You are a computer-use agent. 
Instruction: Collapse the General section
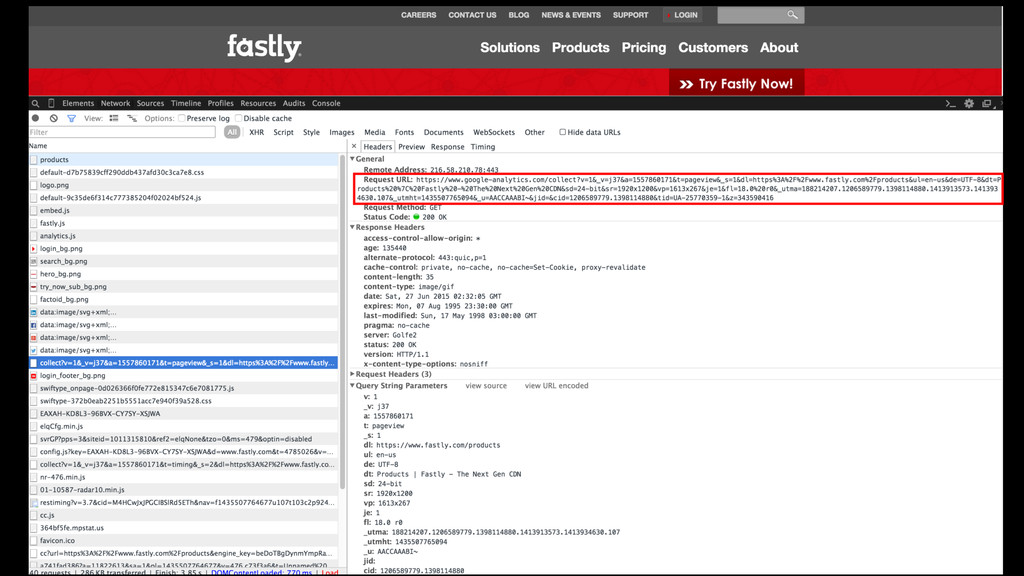click(353, 159)
